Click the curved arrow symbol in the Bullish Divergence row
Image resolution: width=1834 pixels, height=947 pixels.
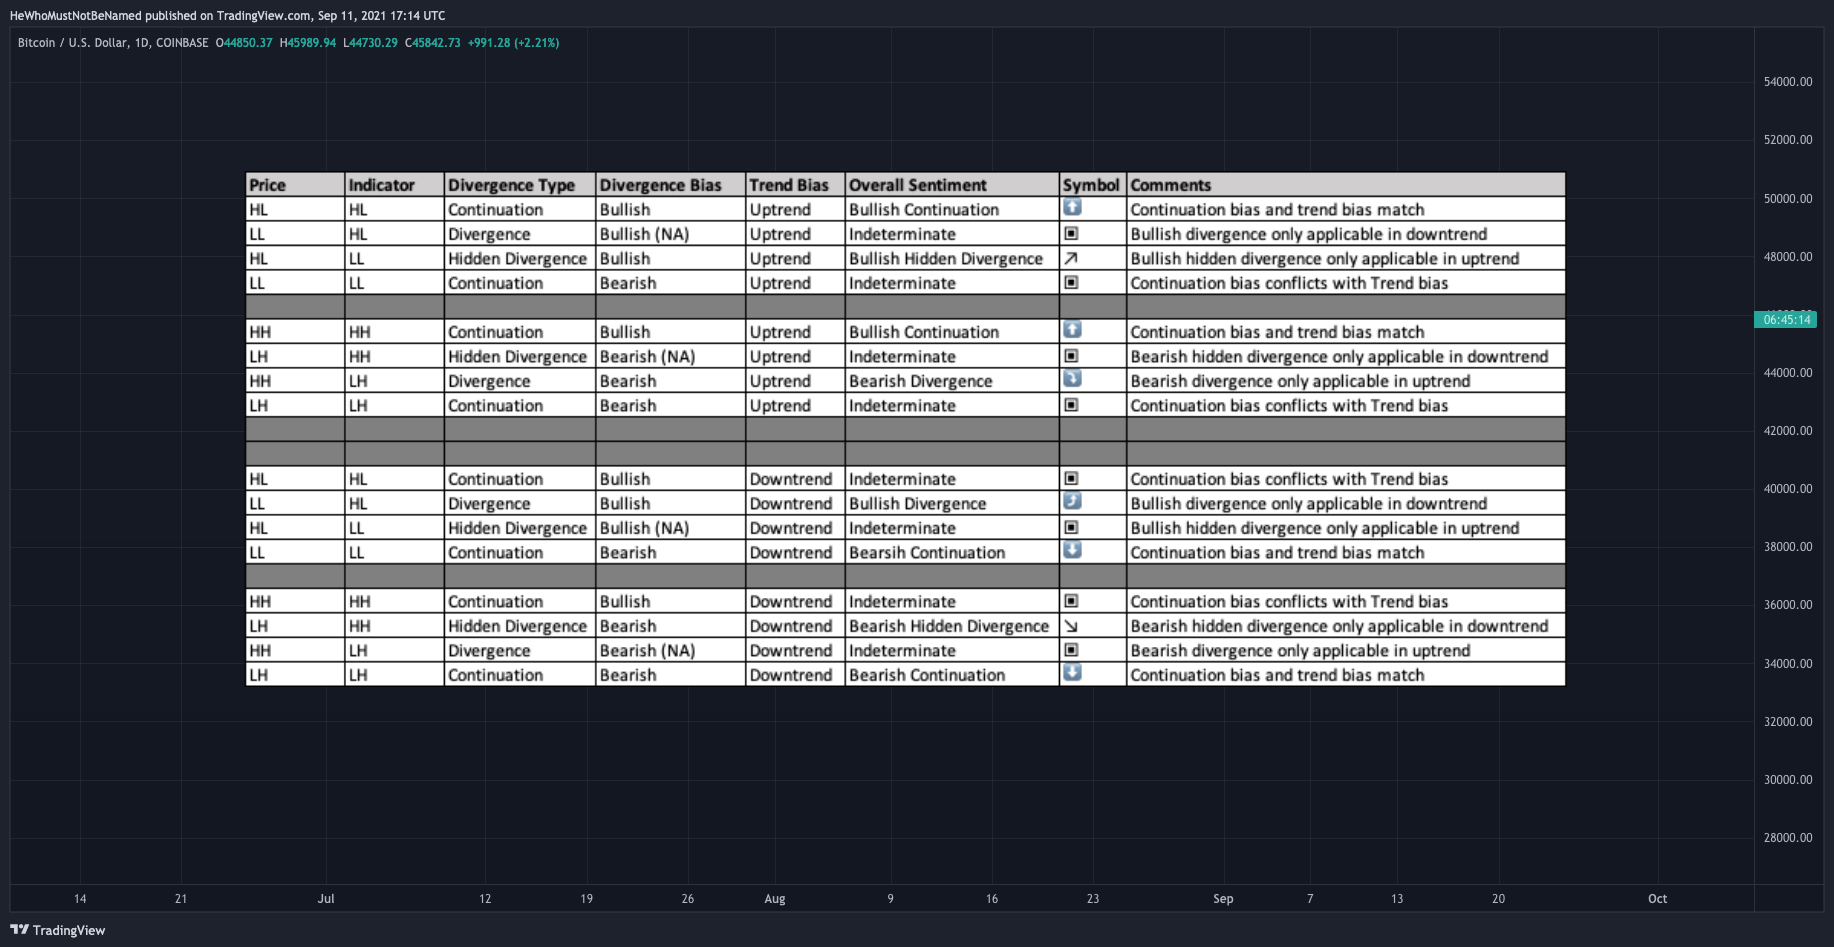pyautogui.click(x=1072, y=501)
